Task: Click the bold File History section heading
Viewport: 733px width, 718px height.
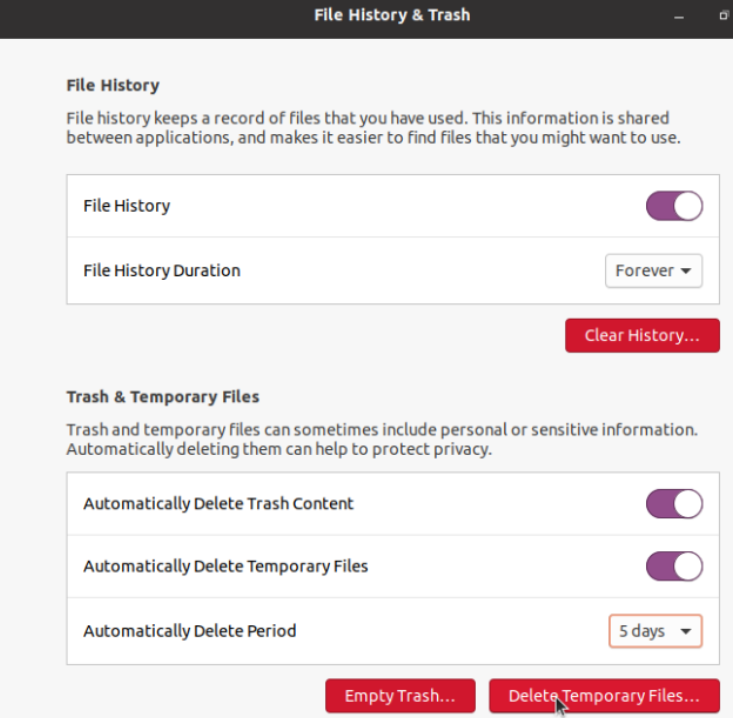Action: (x=113, y=86)
